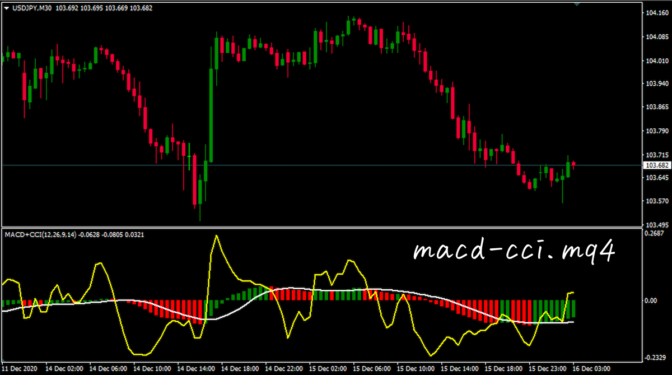This screenshot has height=375, width=672.
Task: Click the USDJPY,M30 symbol title text
Action: click(32, 8)
